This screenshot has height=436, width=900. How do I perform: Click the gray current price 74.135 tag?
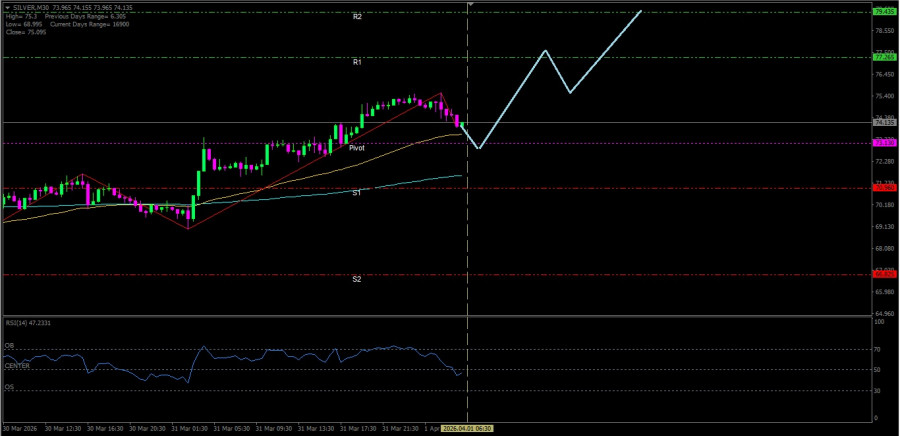(x=883, y=123)
